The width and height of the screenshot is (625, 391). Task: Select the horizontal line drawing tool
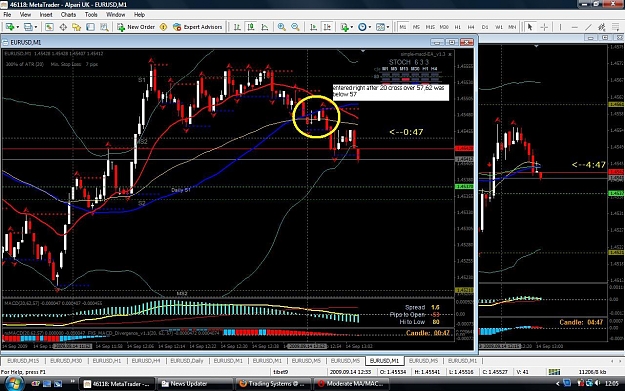point(574,27)
